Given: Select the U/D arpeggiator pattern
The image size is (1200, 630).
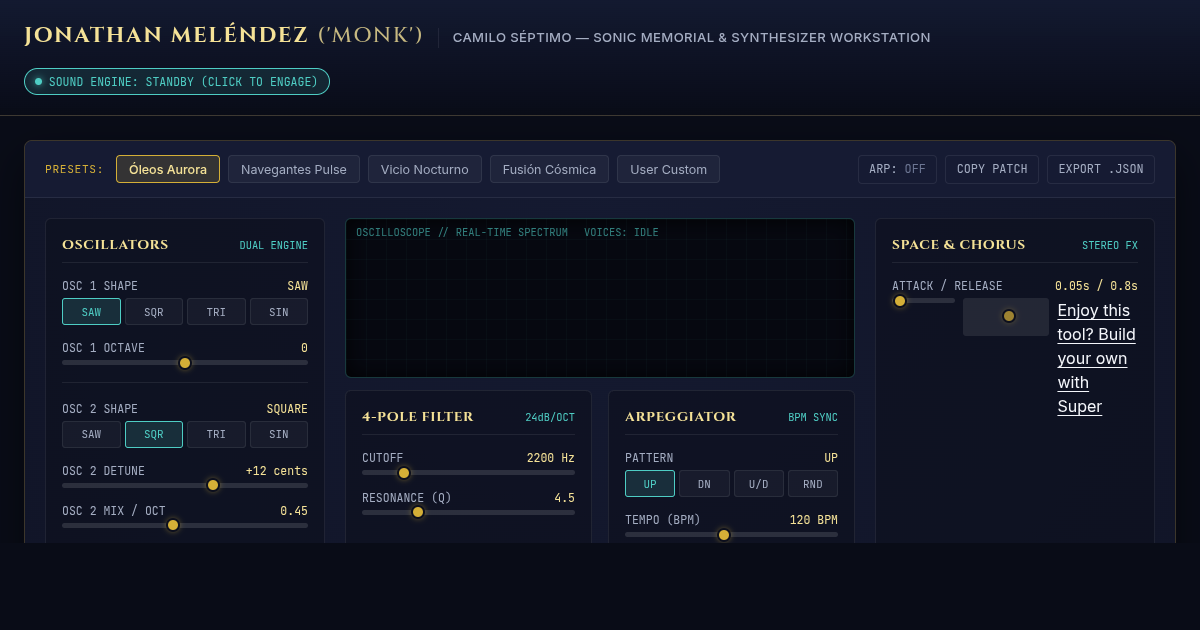Looking at the screenshot, I should point(759,484).
